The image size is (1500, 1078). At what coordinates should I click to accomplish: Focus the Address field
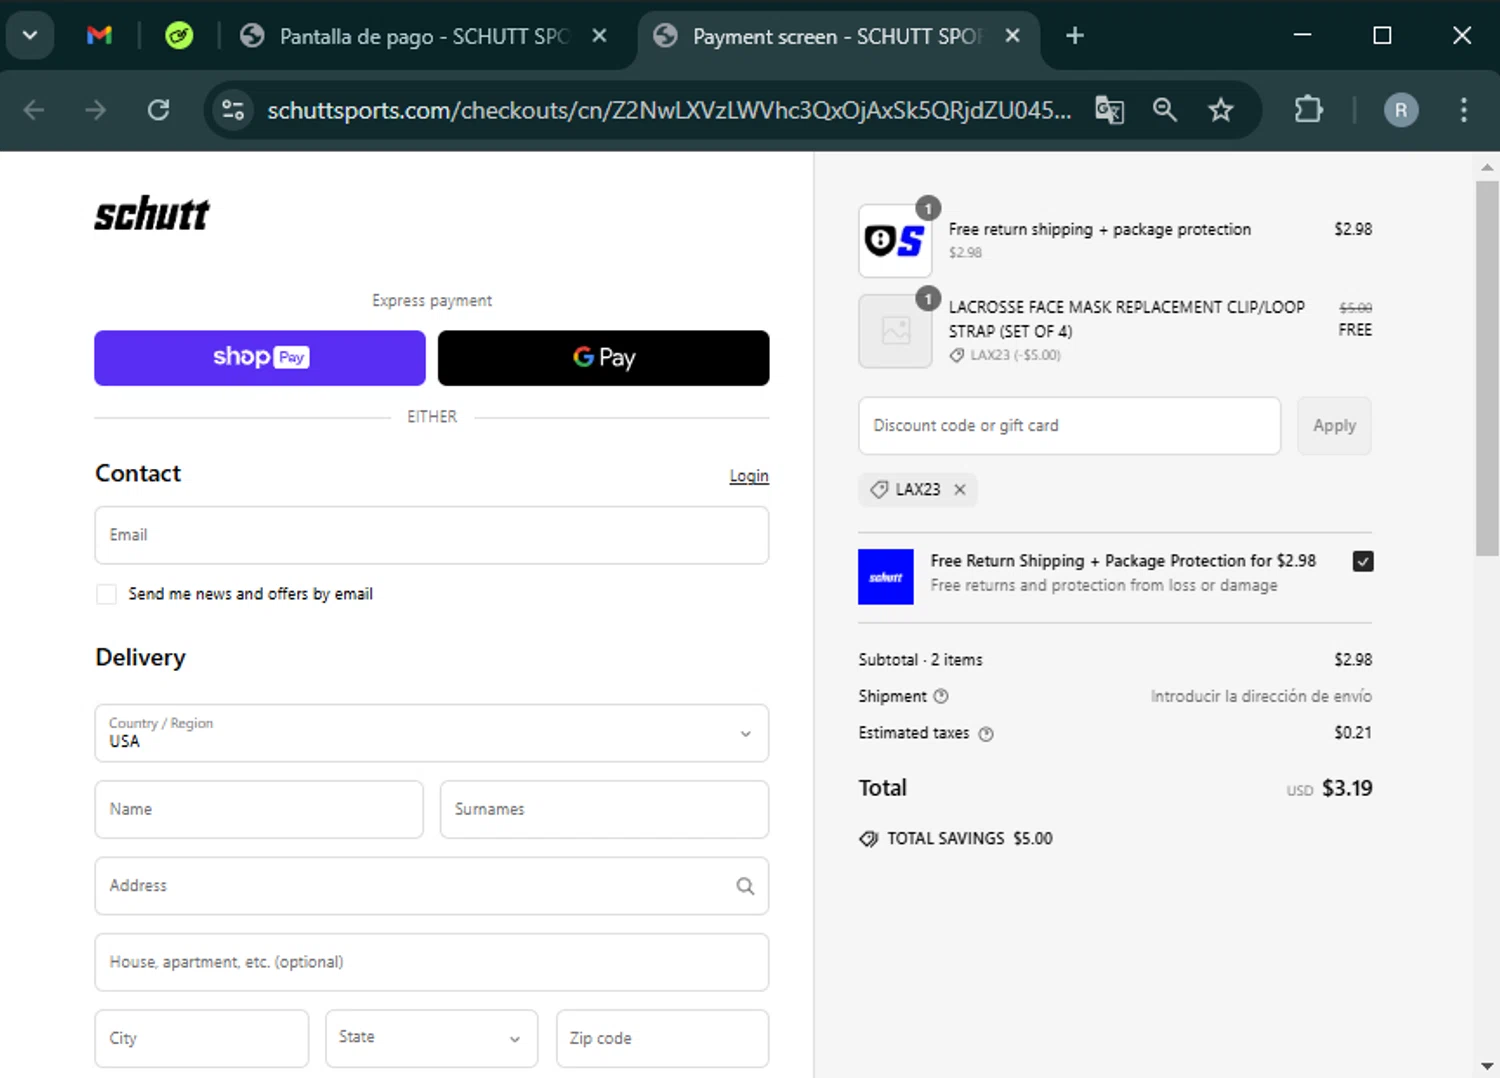[x=432, y=886]
